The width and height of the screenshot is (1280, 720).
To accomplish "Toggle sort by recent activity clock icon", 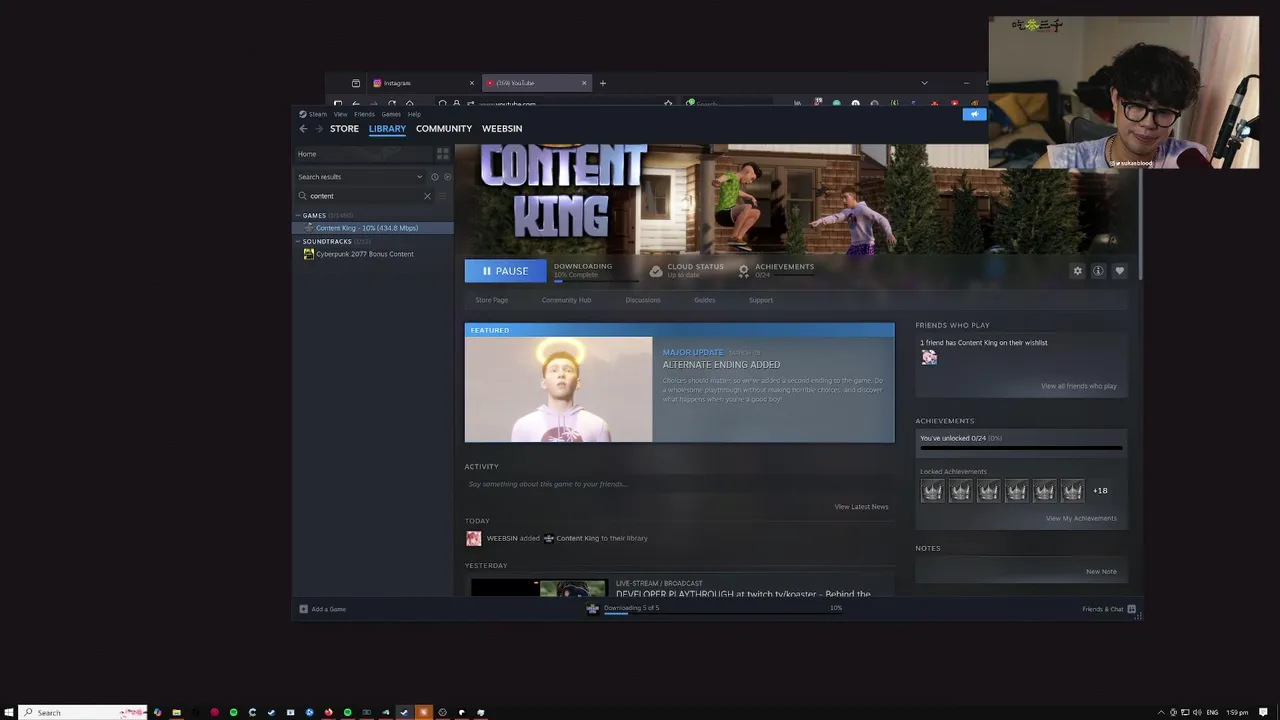I will coord(434,177).
